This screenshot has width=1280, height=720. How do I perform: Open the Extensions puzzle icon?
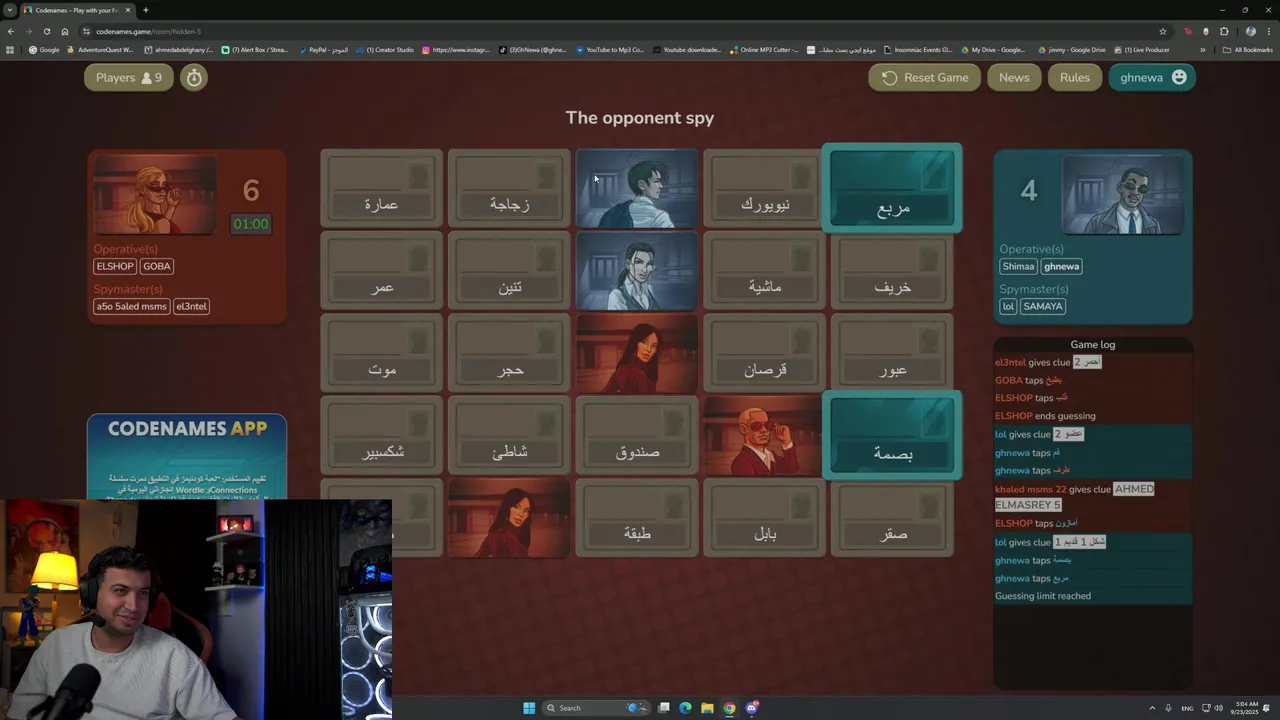(1224, 31)
